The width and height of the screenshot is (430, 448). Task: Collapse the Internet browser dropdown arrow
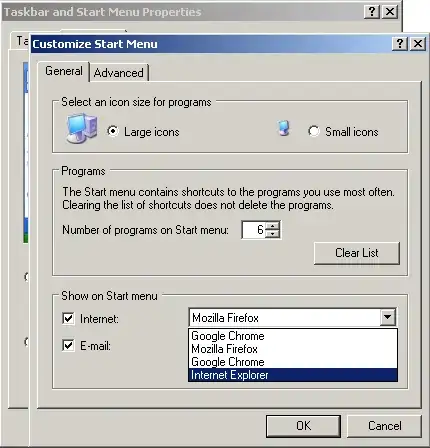pos(388,317)
